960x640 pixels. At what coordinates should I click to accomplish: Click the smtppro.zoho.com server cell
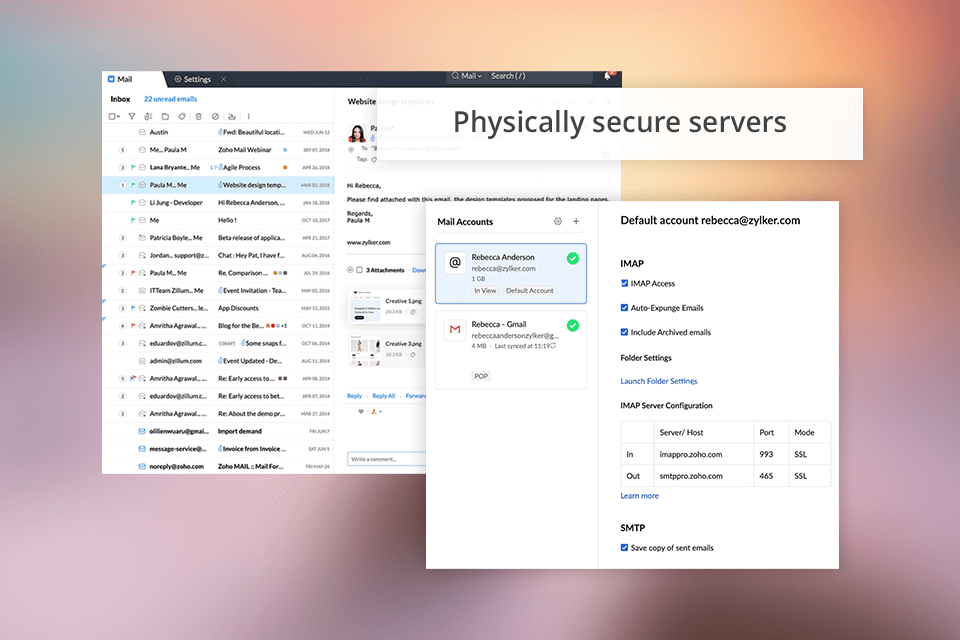pyautogui.click(x=703, y=476)
